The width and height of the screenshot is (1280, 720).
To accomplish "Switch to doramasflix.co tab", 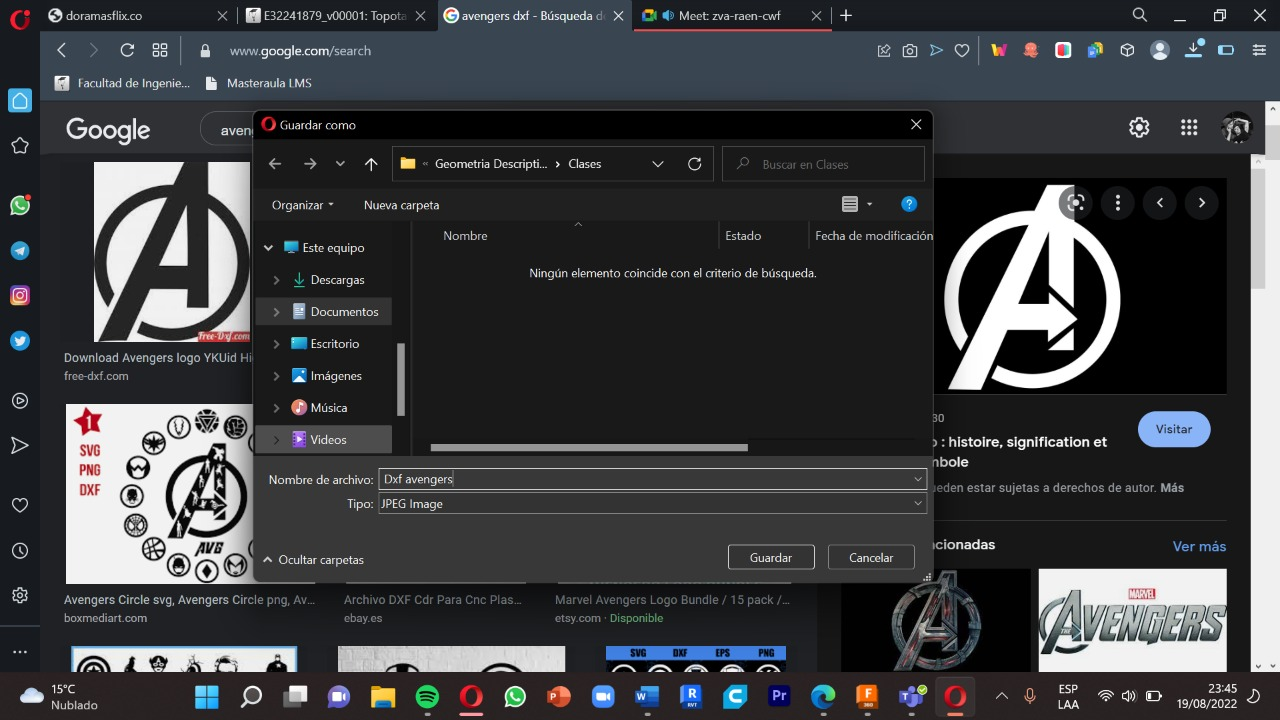I will [136, 15].
